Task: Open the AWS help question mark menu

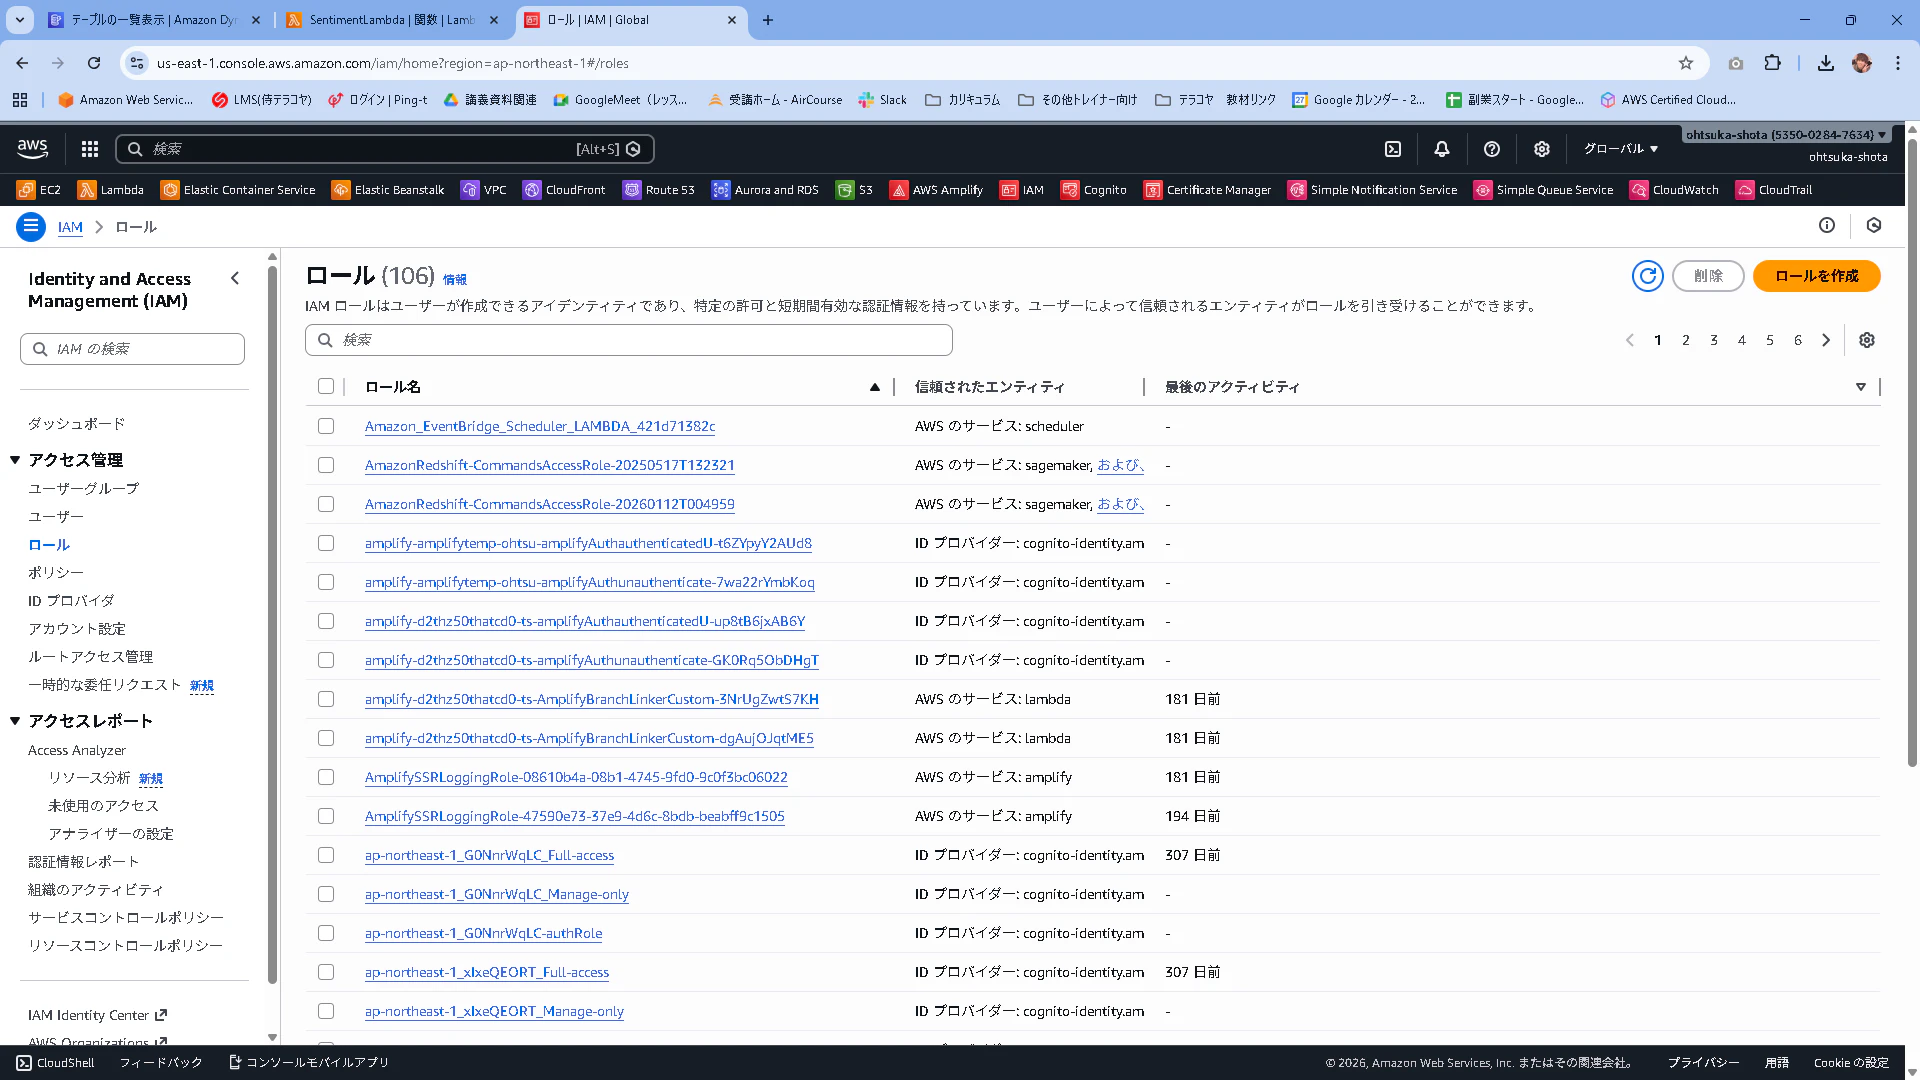Action: (x=1492, y=149)
